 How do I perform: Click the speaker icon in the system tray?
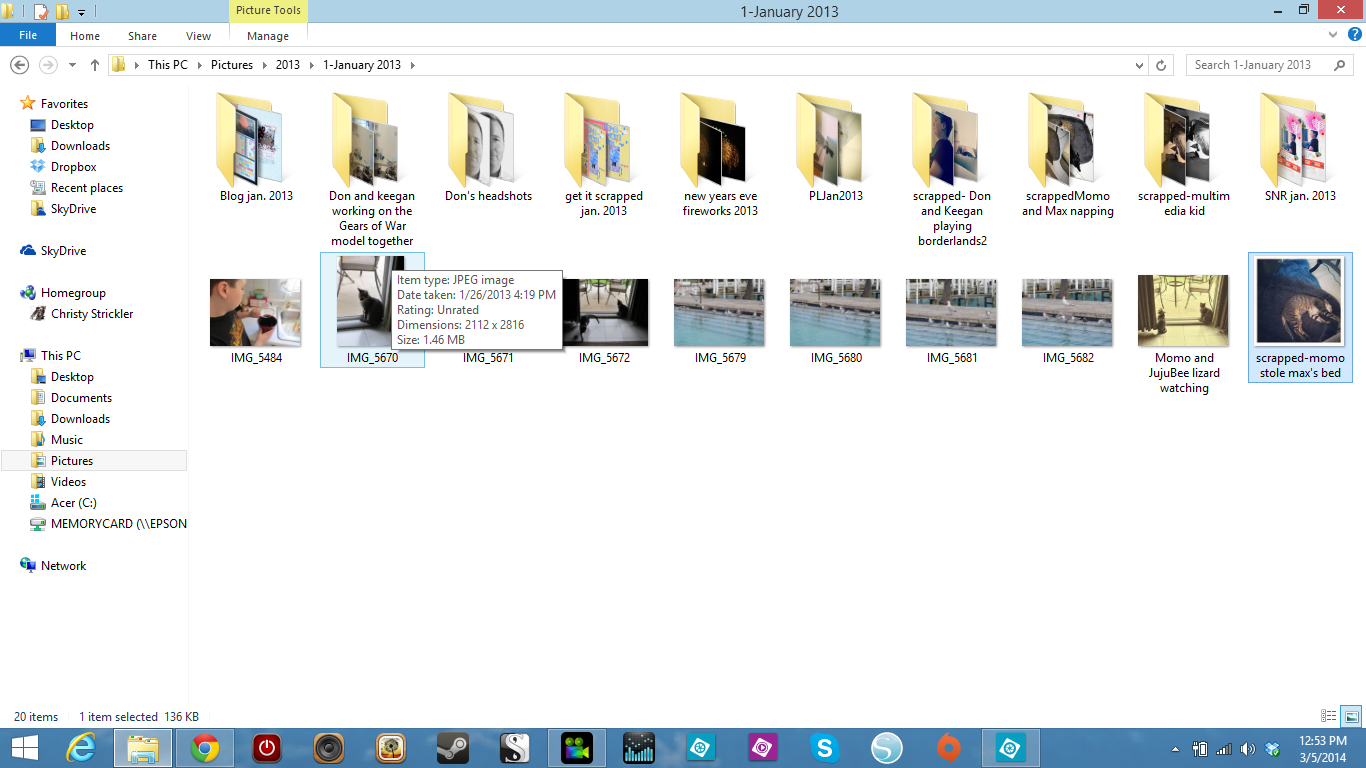coord(1247,748)
